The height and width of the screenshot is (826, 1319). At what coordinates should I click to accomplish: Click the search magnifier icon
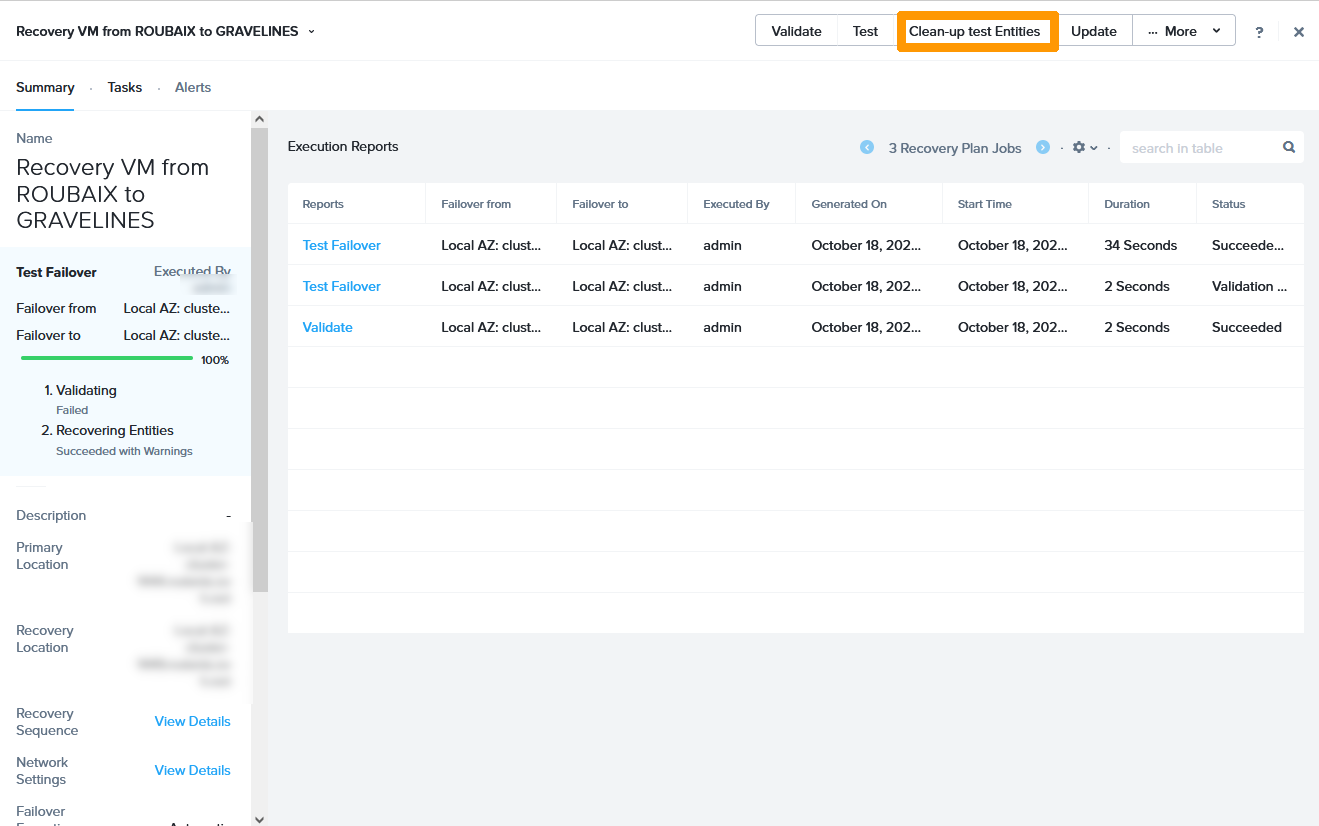1289,148
